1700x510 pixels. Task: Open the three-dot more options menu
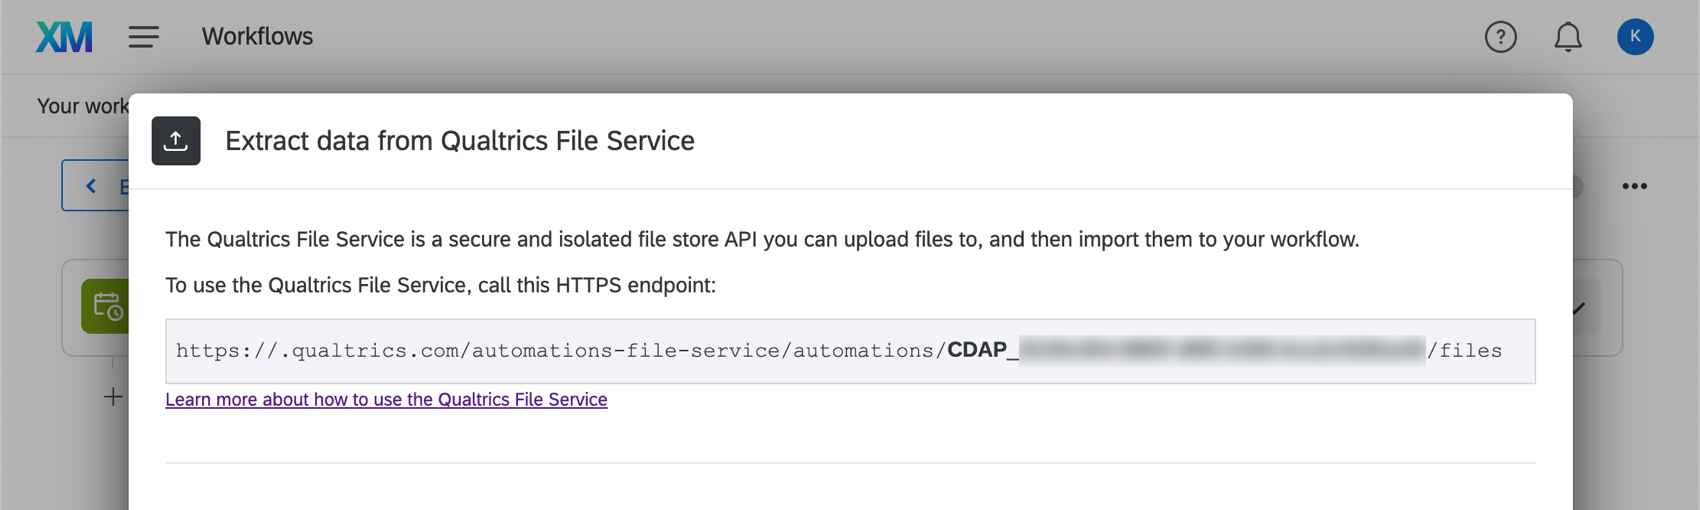pos(1634,186)
